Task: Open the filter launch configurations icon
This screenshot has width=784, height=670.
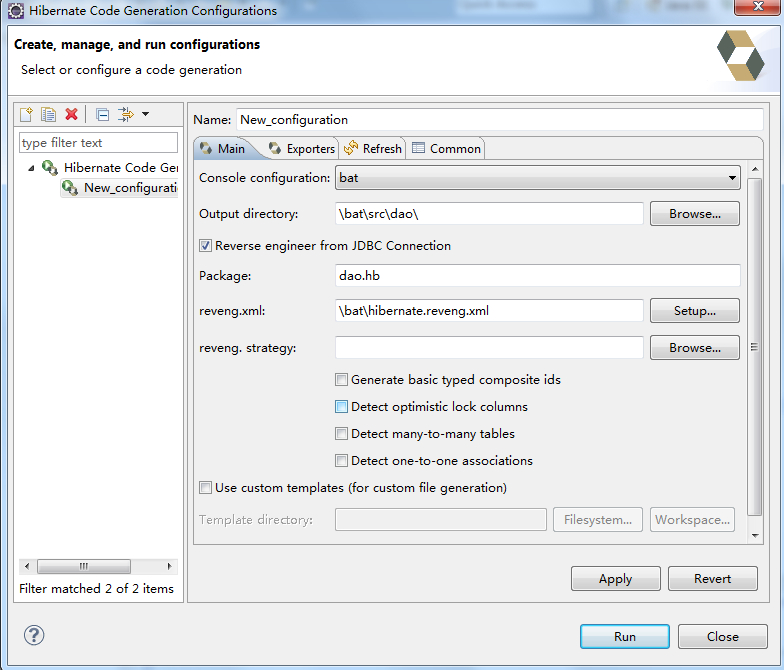Action: coord(126,114)
